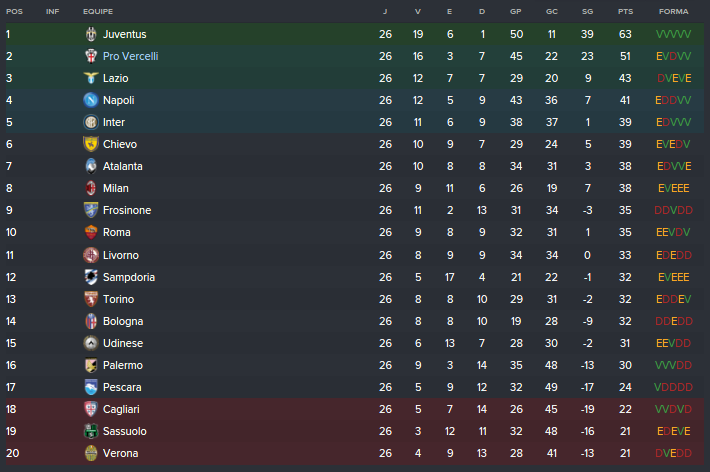710x472 pixels.
Task: Click the Torino club badge
Action: tap(91, 299)
